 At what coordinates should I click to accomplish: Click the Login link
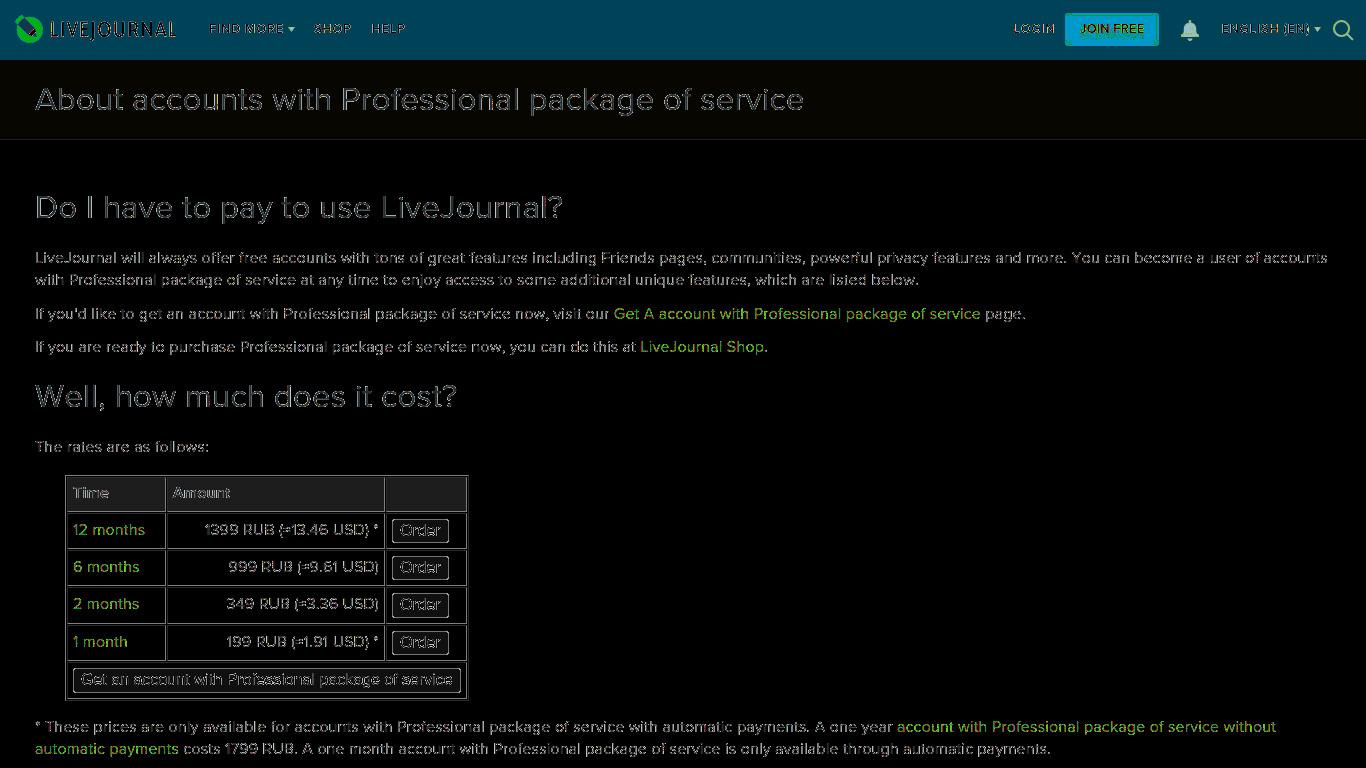click(x=1034, y=29)
